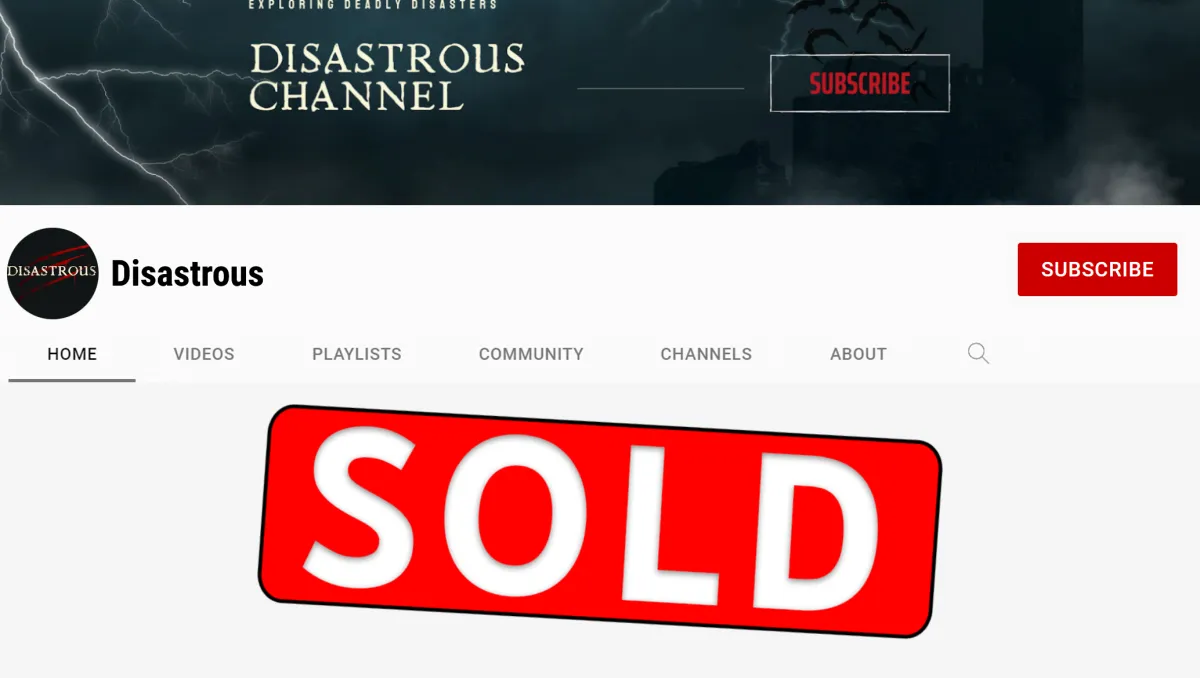Switch to the VIDEOS tab
Screen dimensions: 1200x678
pos(204,354)
